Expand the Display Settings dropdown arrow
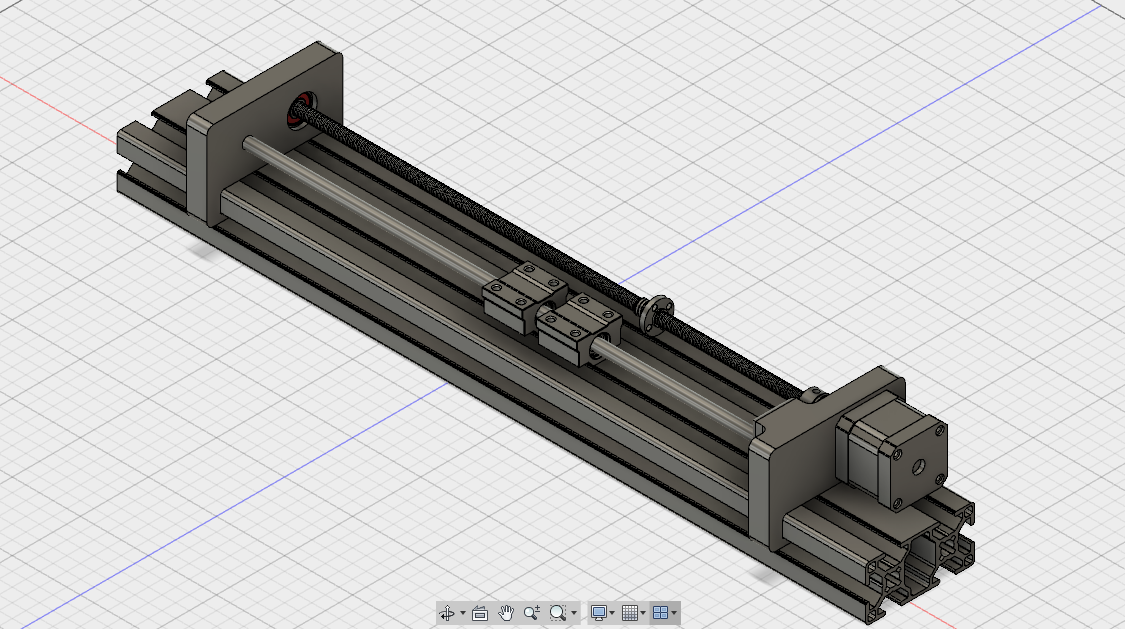Screen dimensions: 1125x629 click(x=612, y=613)
